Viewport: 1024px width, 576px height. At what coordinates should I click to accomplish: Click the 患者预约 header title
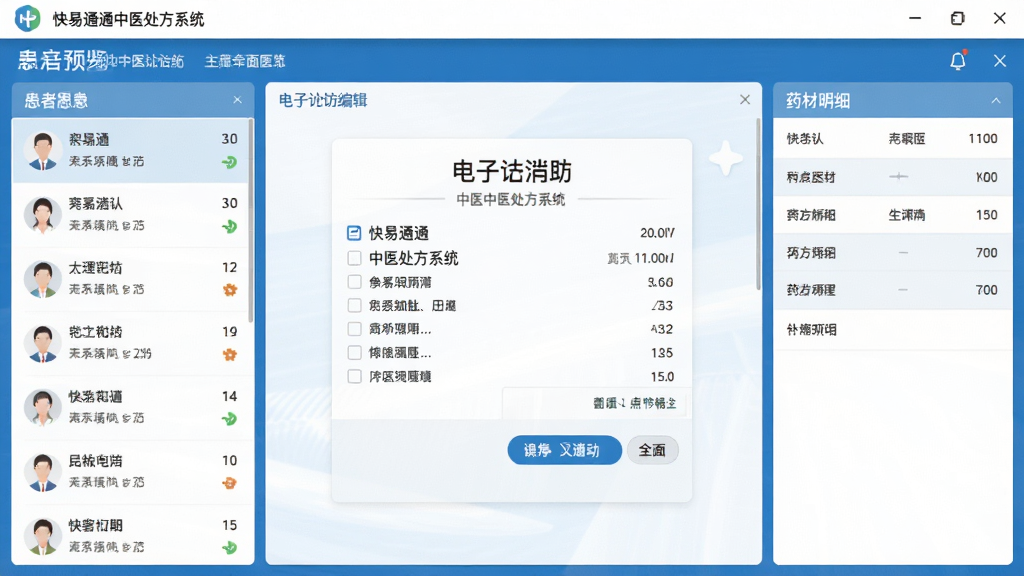[x=62, y=61]
